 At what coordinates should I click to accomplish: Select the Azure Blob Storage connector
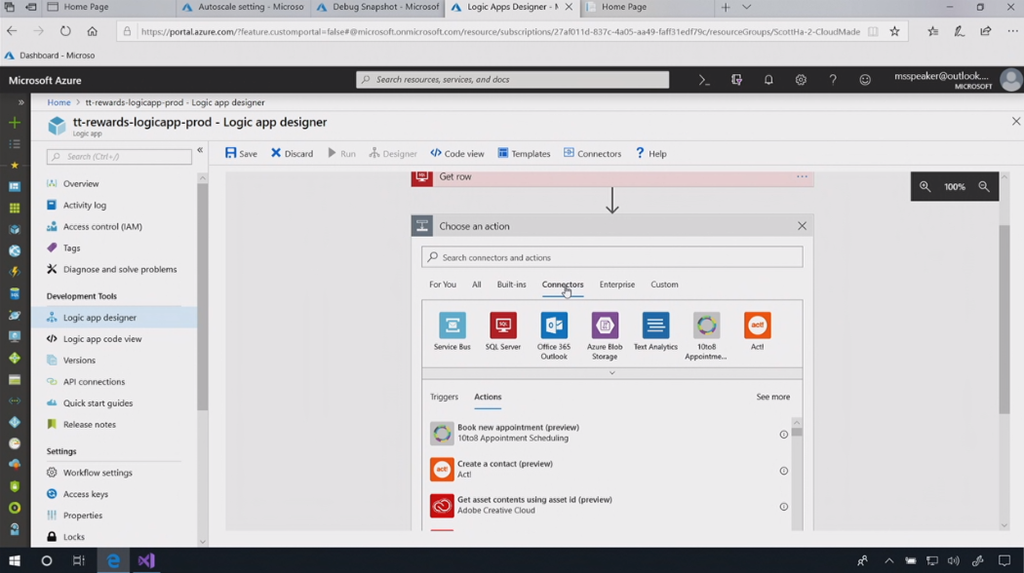tap(604, 325)
